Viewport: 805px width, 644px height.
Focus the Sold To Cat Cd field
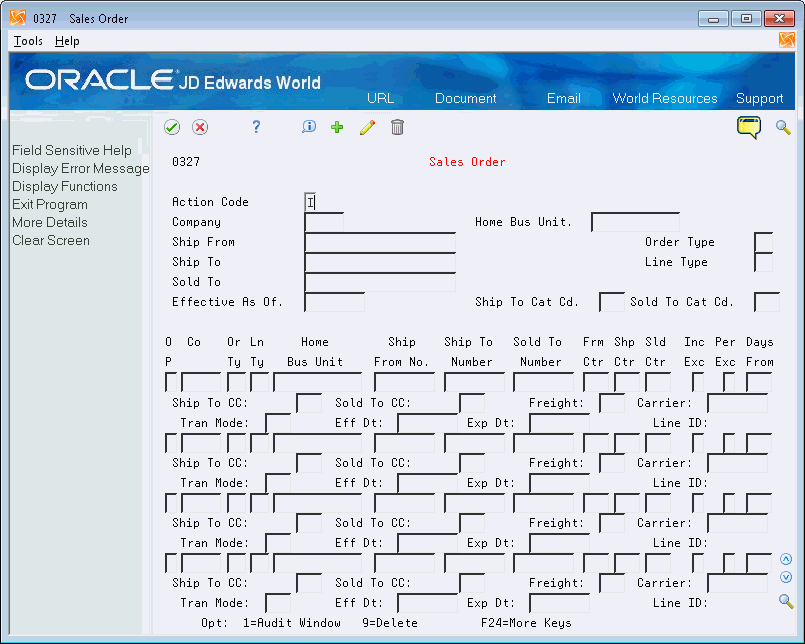(767, 302)
